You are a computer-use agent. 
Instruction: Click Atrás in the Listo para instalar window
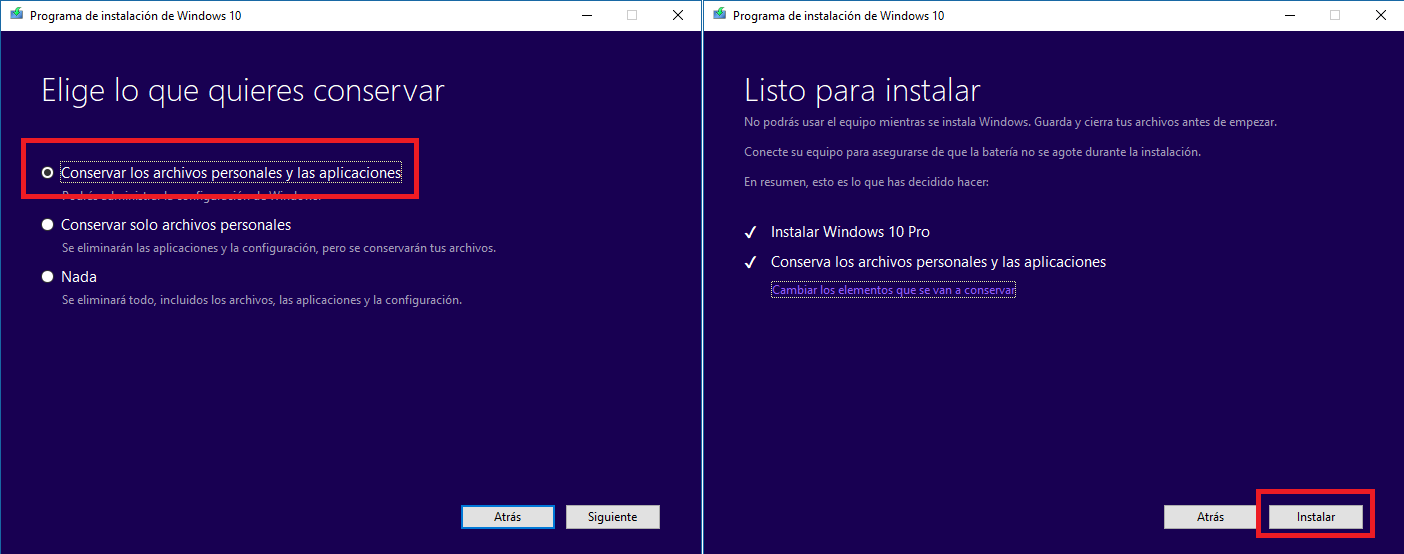[1210, 517]
